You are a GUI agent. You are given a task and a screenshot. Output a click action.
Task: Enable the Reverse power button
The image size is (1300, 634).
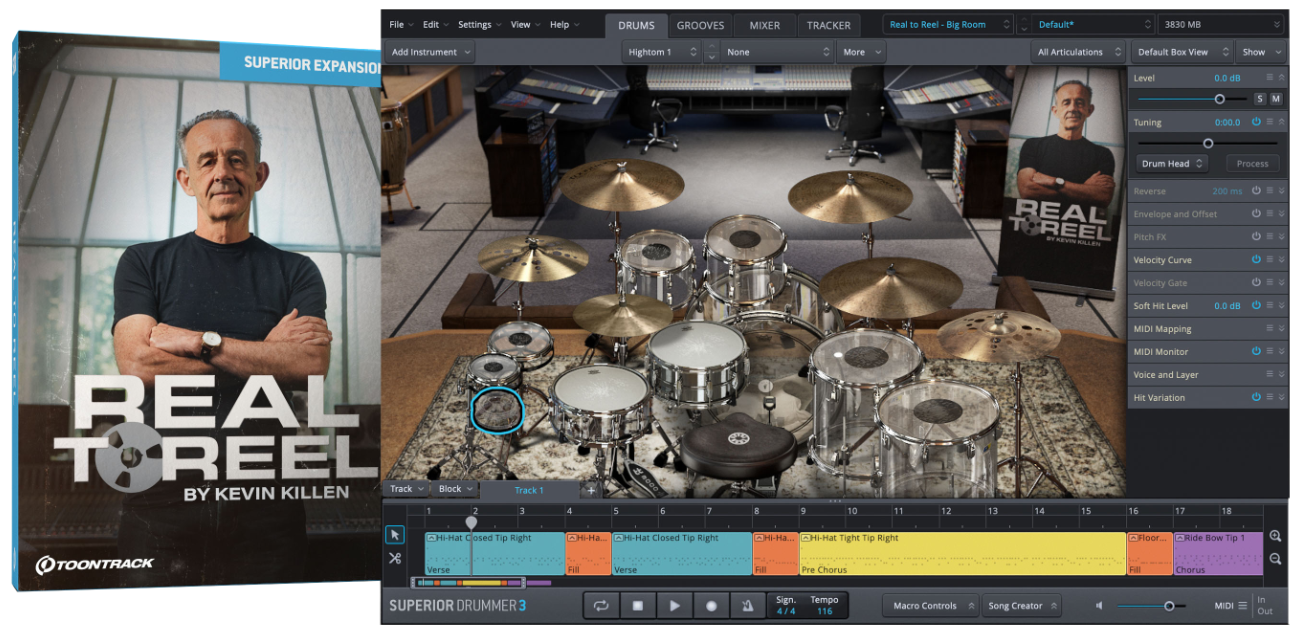[x=1256, y=191]
